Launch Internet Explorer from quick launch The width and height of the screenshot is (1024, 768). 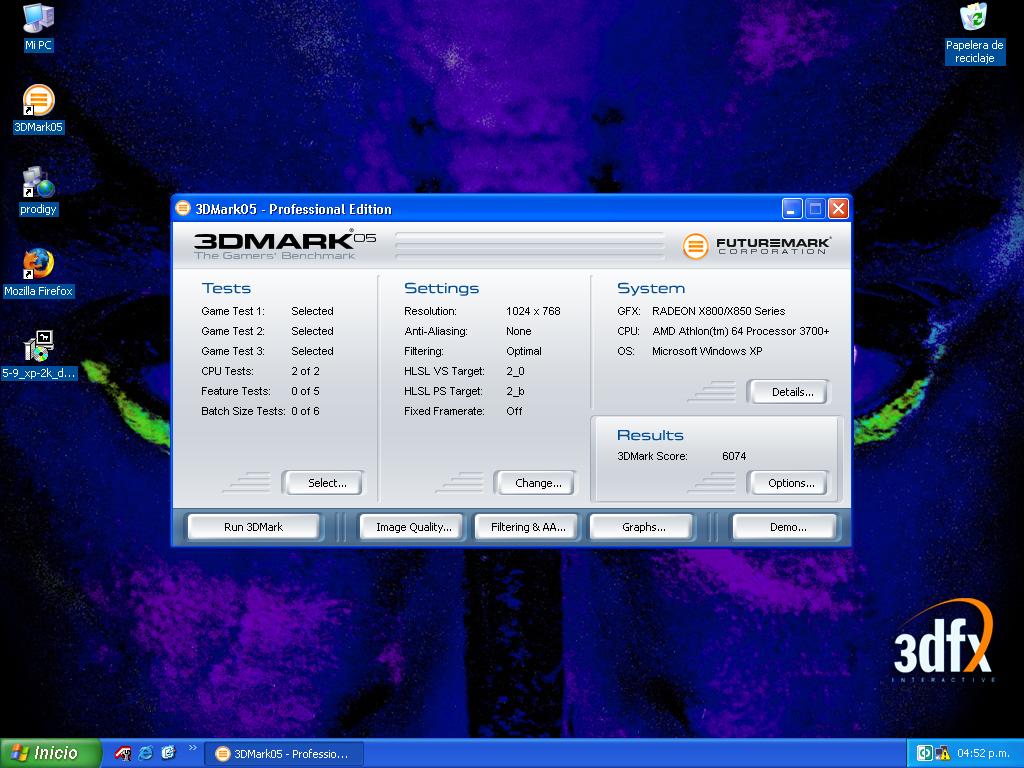tap(146, 754)
